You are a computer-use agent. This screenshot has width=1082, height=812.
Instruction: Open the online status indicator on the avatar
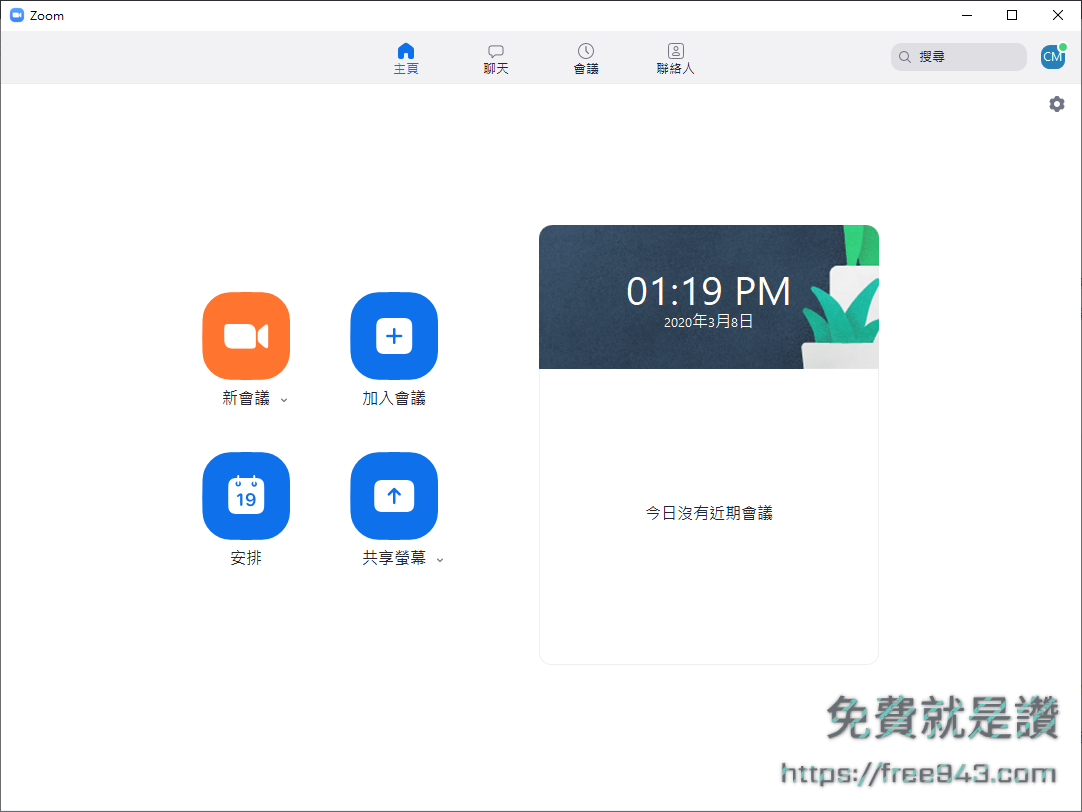click(x=1062, y=47)
